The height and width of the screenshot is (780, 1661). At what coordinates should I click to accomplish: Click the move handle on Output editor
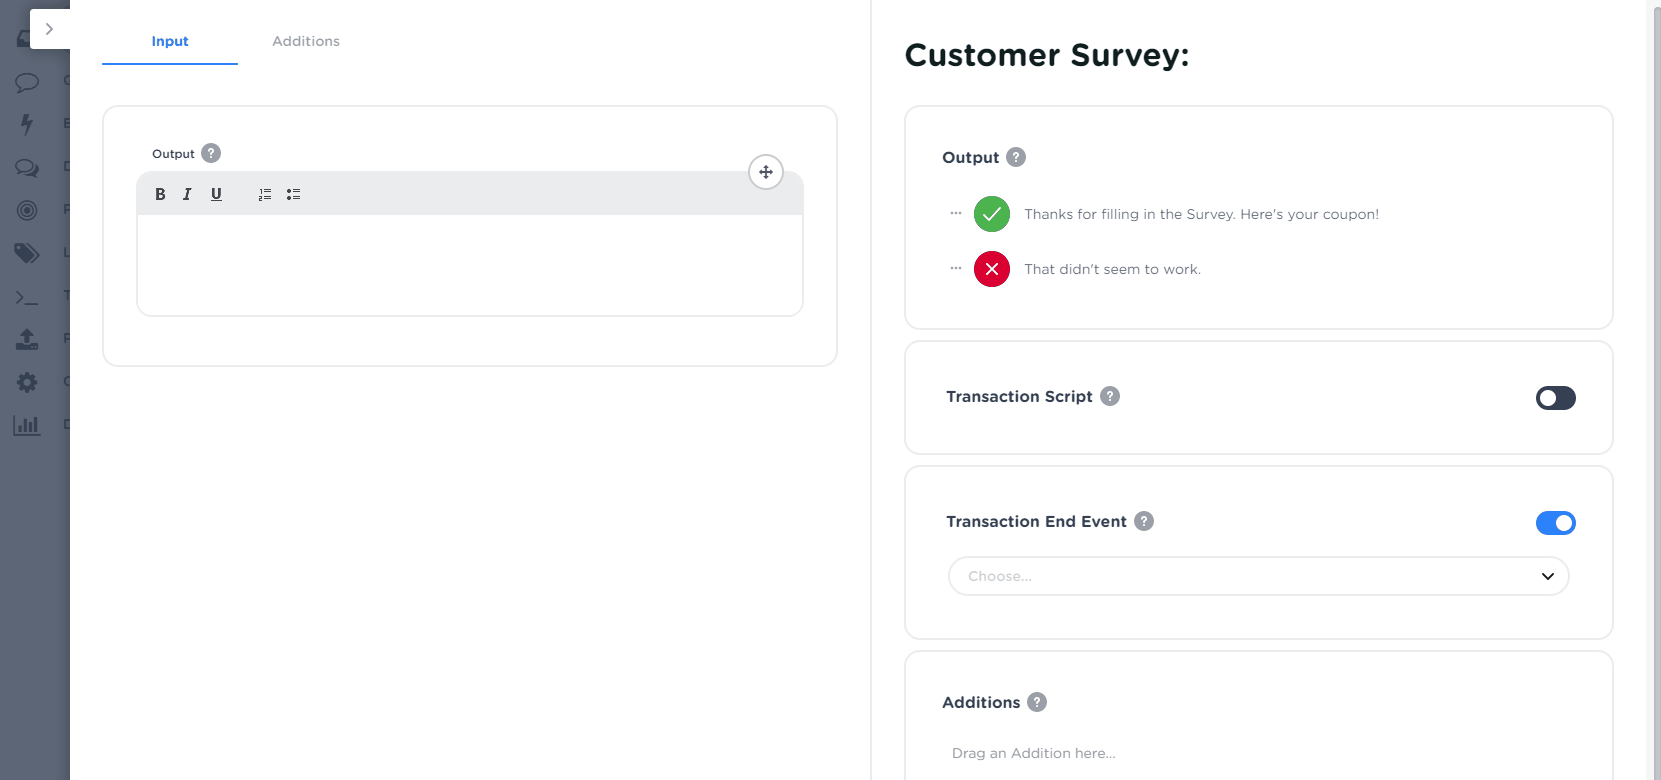[x=766, y=172]
